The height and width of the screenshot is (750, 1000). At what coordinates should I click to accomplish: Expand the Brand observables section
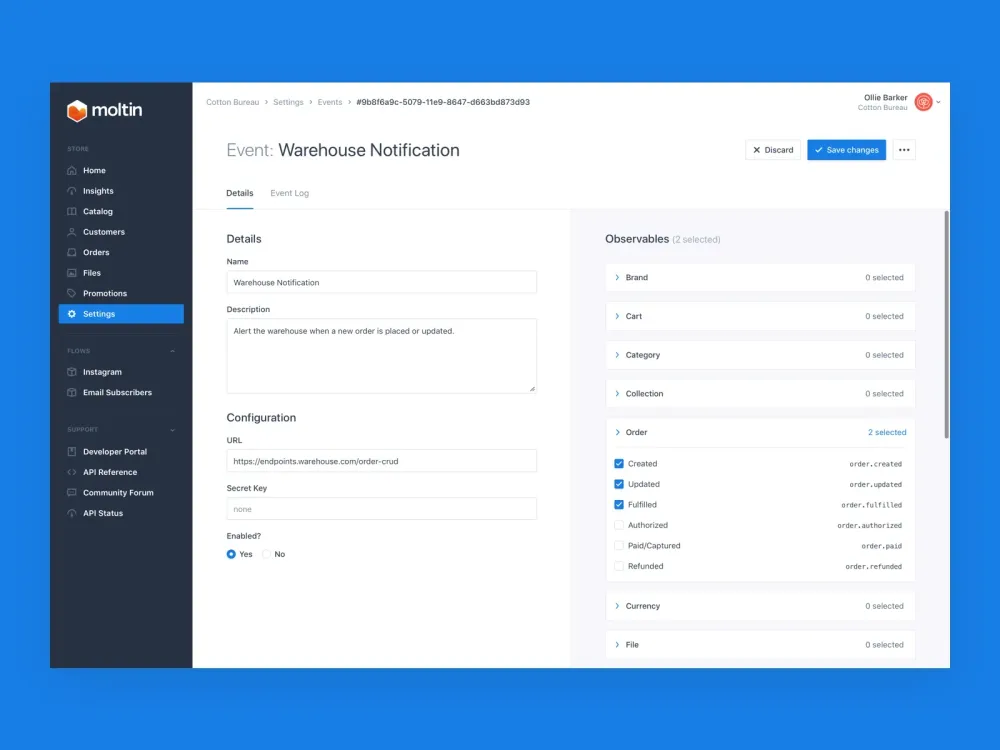(618, 278)
